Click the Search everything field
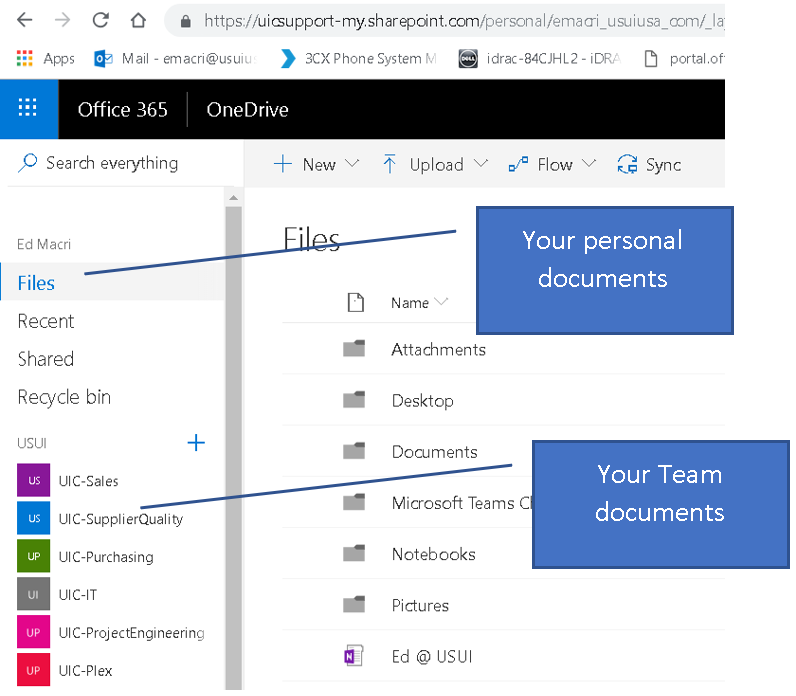 click(x=112, y=163)
